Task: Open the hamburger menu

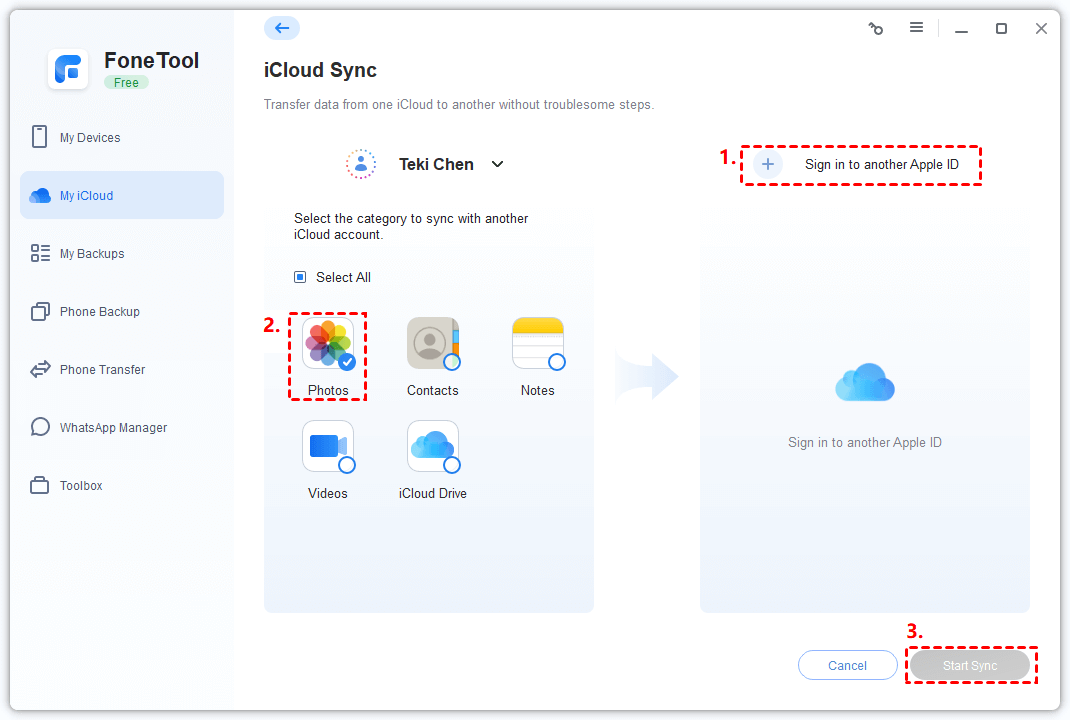Action: click(916, 28)
